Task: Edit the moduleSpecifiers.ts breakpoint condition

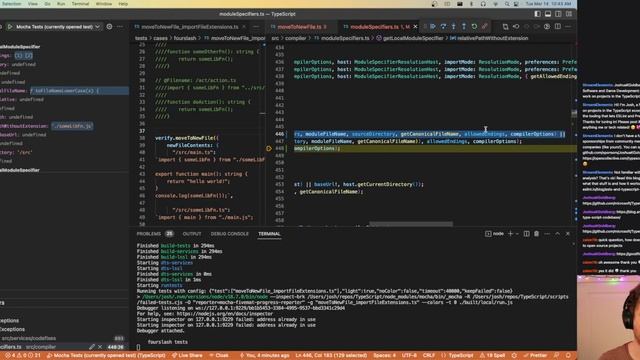Action: pos(92,347)
